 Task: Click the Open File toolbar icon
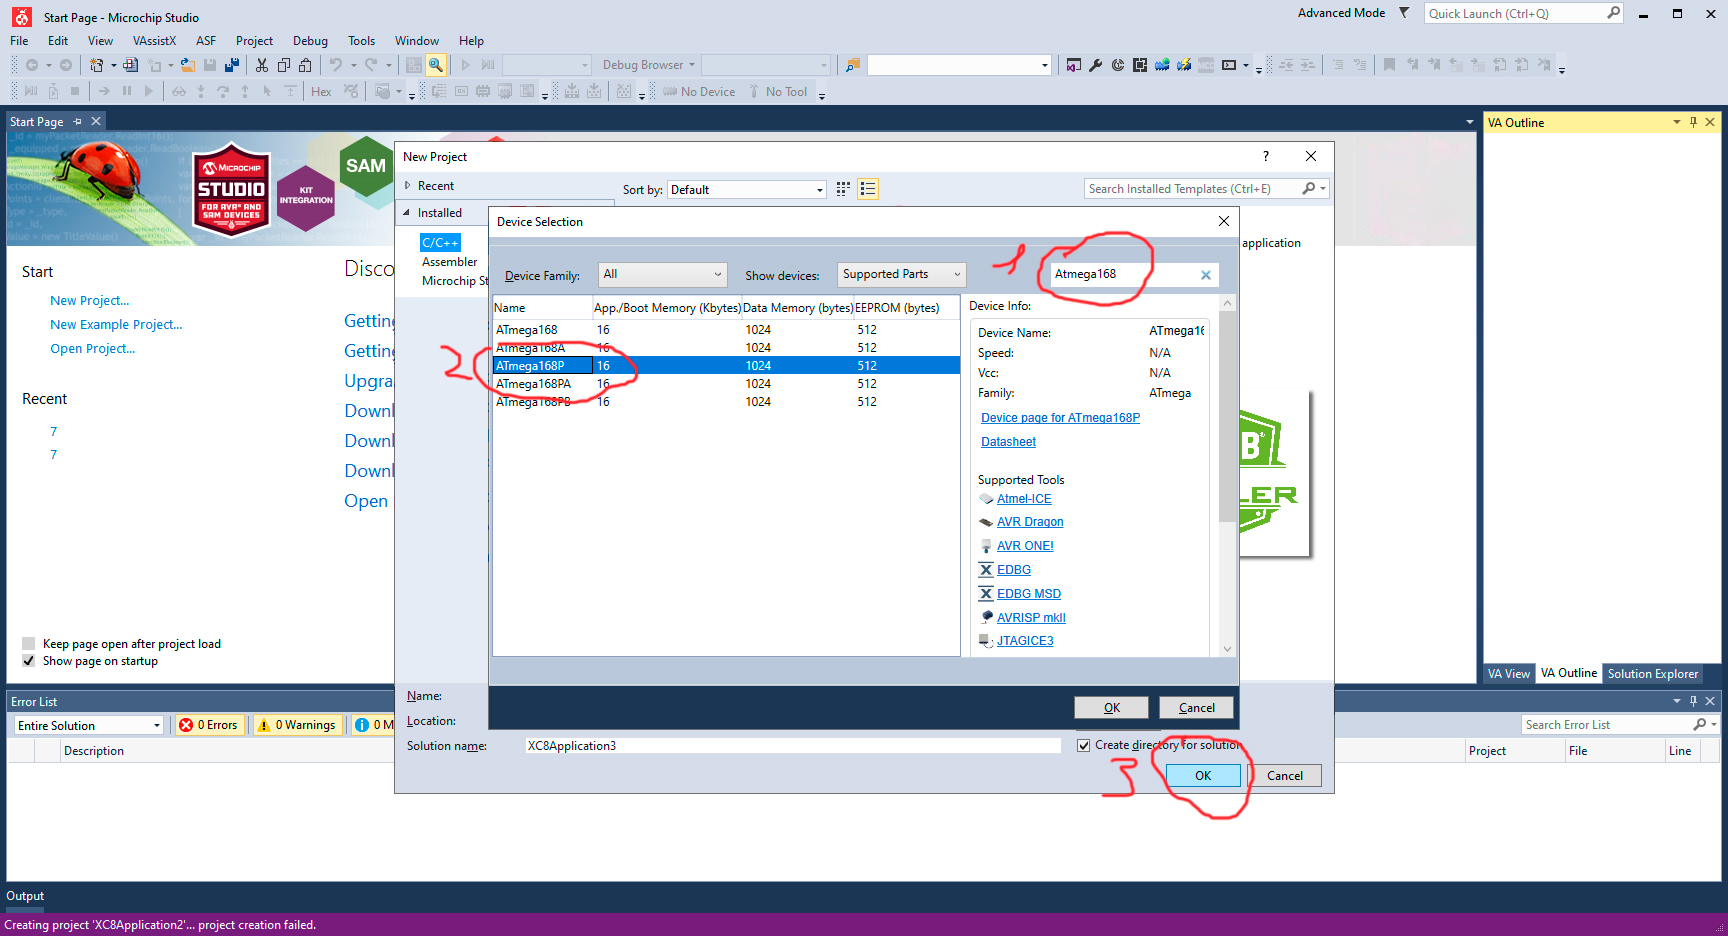click(x=187, y=65)
